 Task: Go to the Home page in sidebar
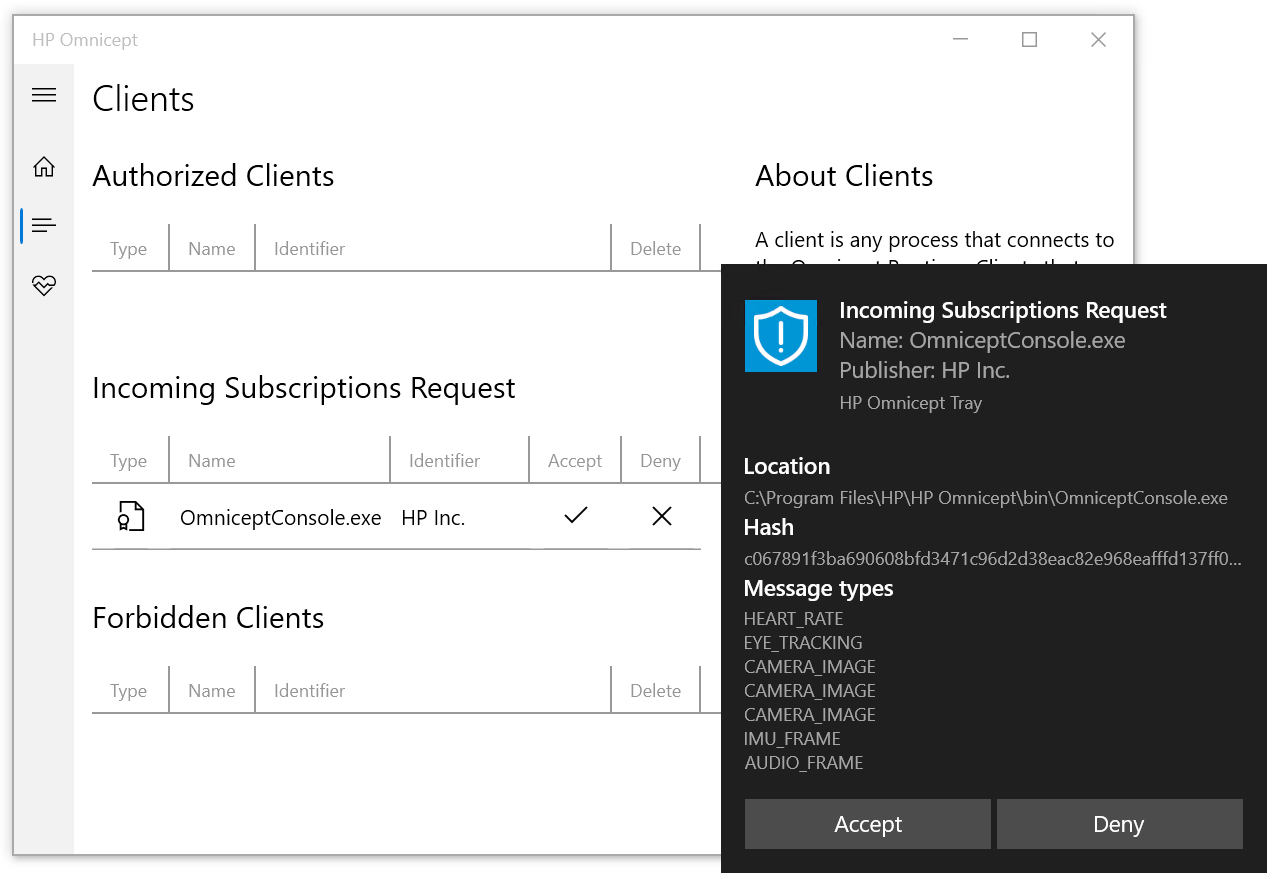click(x=44, y=167)
